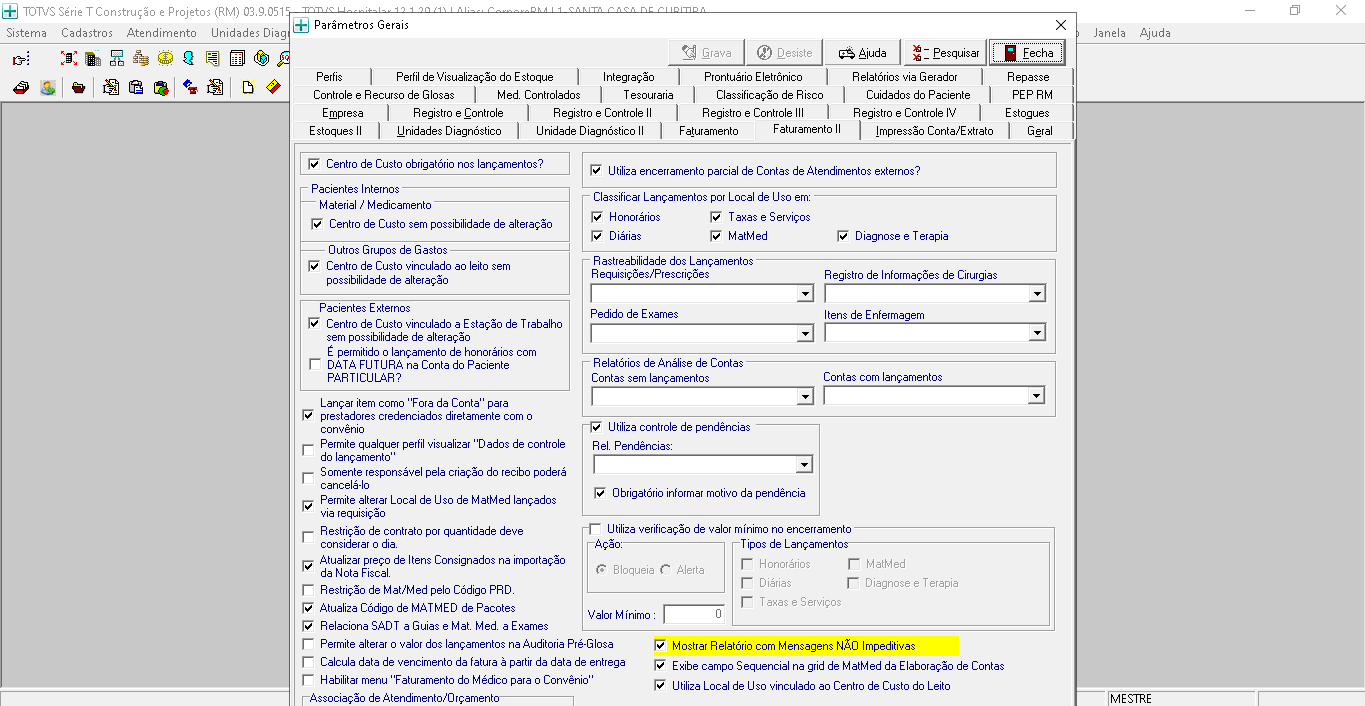The image size is (1365, 706).
Task: Click the user with green plus icon
Action: (46, 87)
